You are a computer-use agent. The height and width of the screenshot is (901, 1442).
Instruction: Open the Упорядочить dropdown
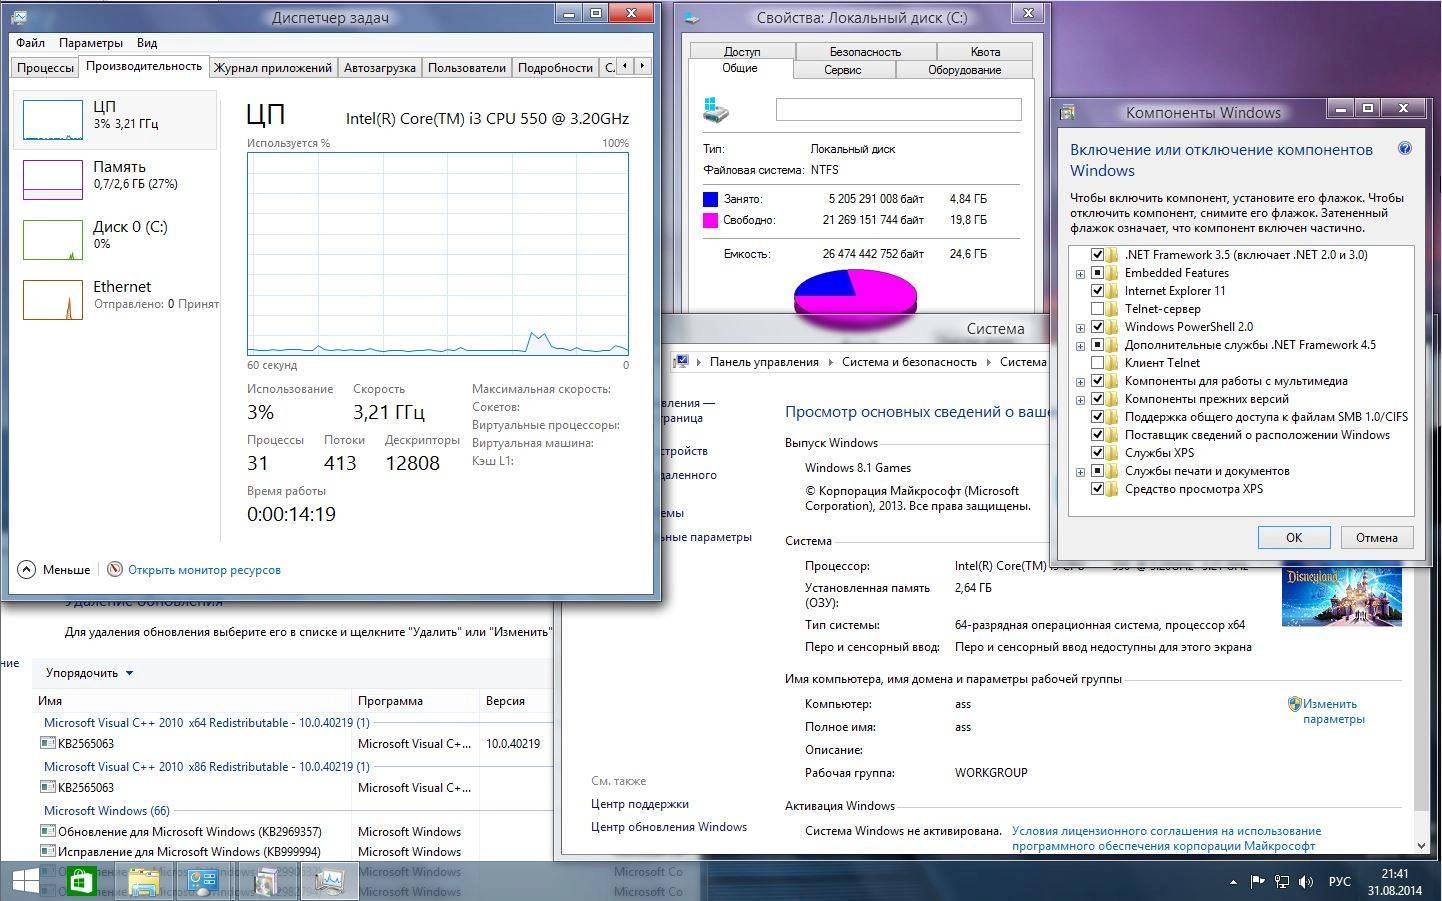pyautogui.click(x=89, y=673)
